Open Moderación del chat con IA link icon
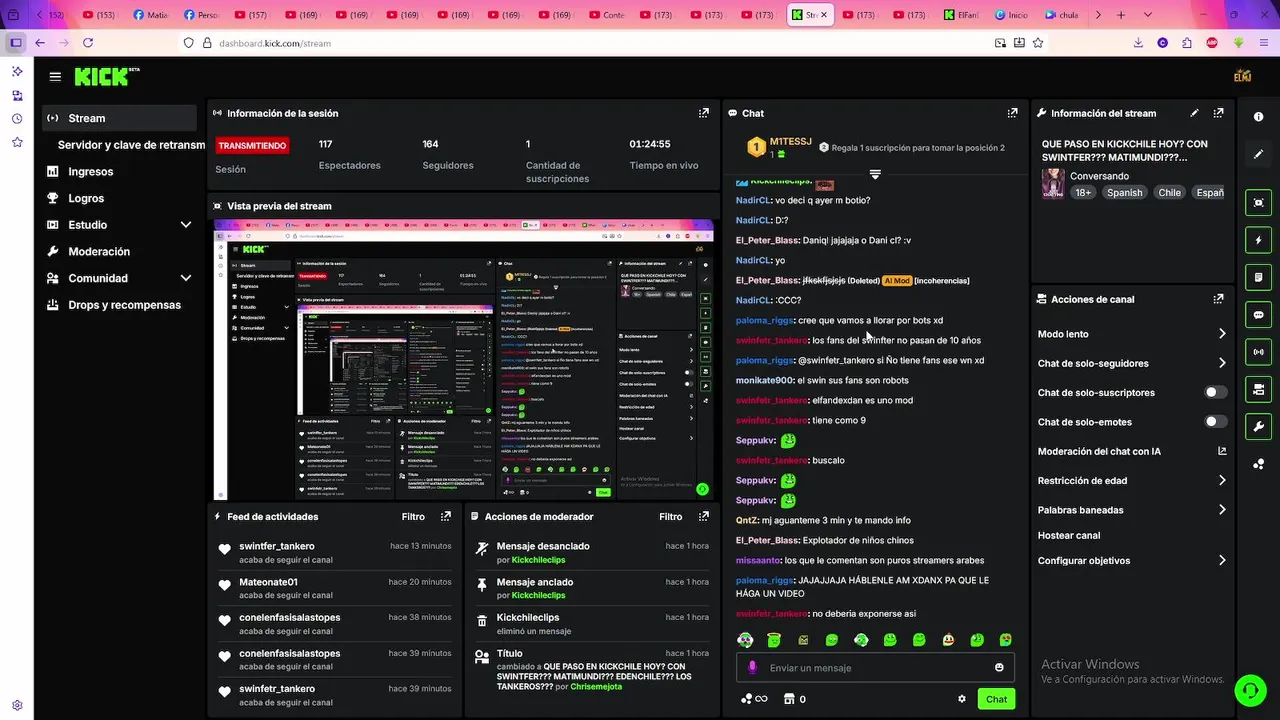Image resolution: width=1280 pixels, height=720 pixels. 1222,451
